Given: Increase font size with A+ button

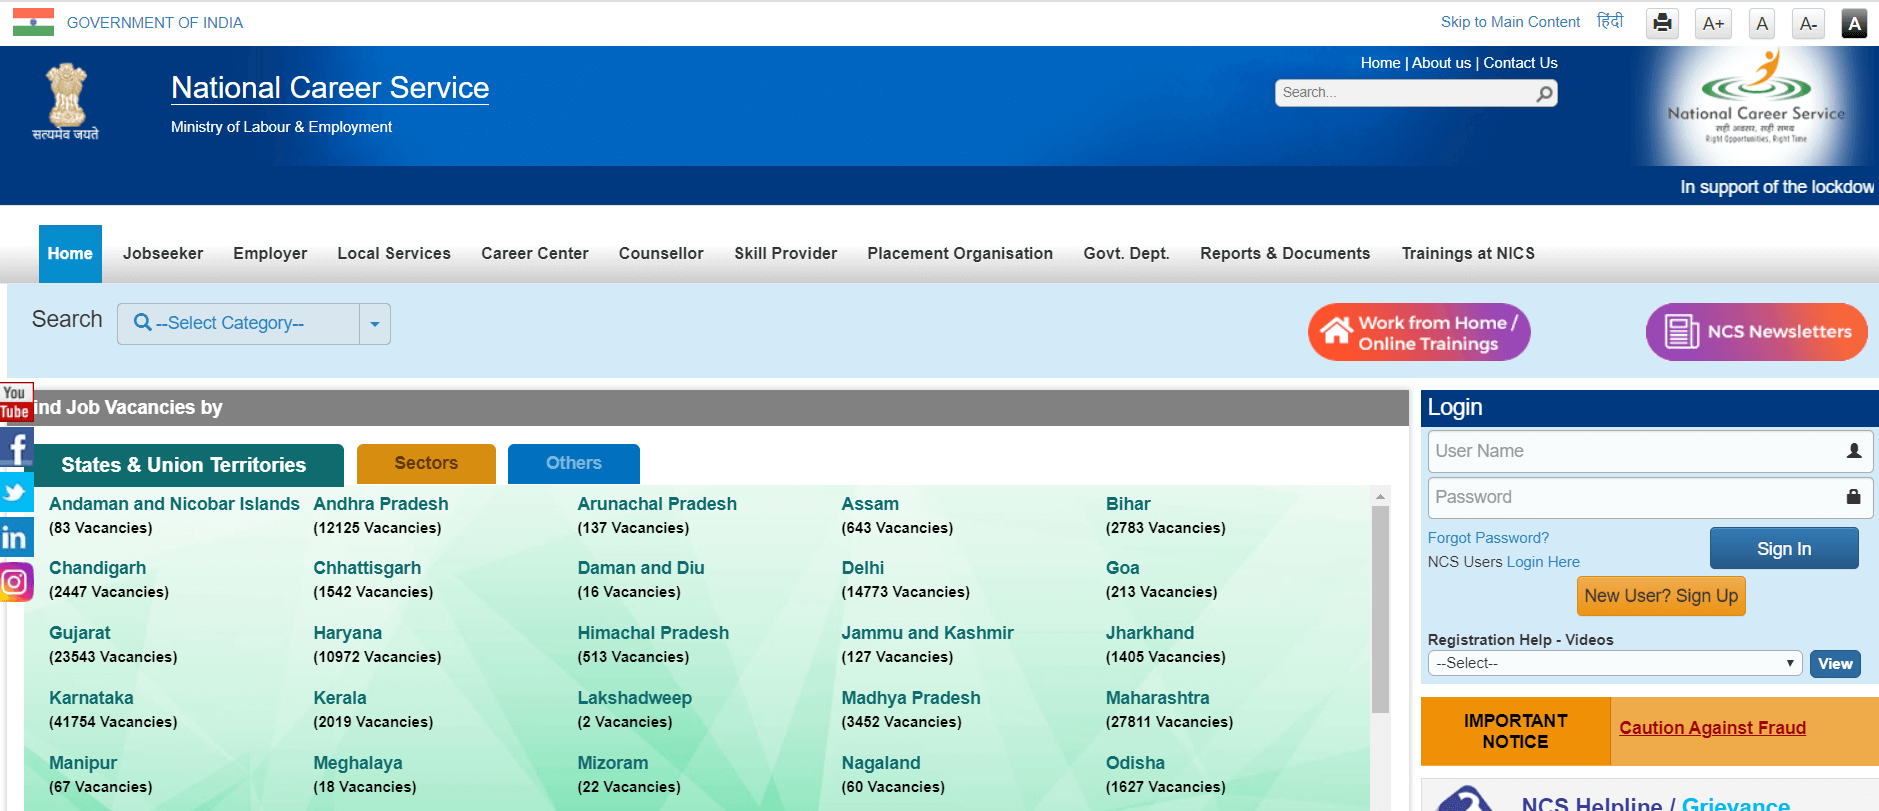Looking at the screenshot, I should [x=1713, y=23].
